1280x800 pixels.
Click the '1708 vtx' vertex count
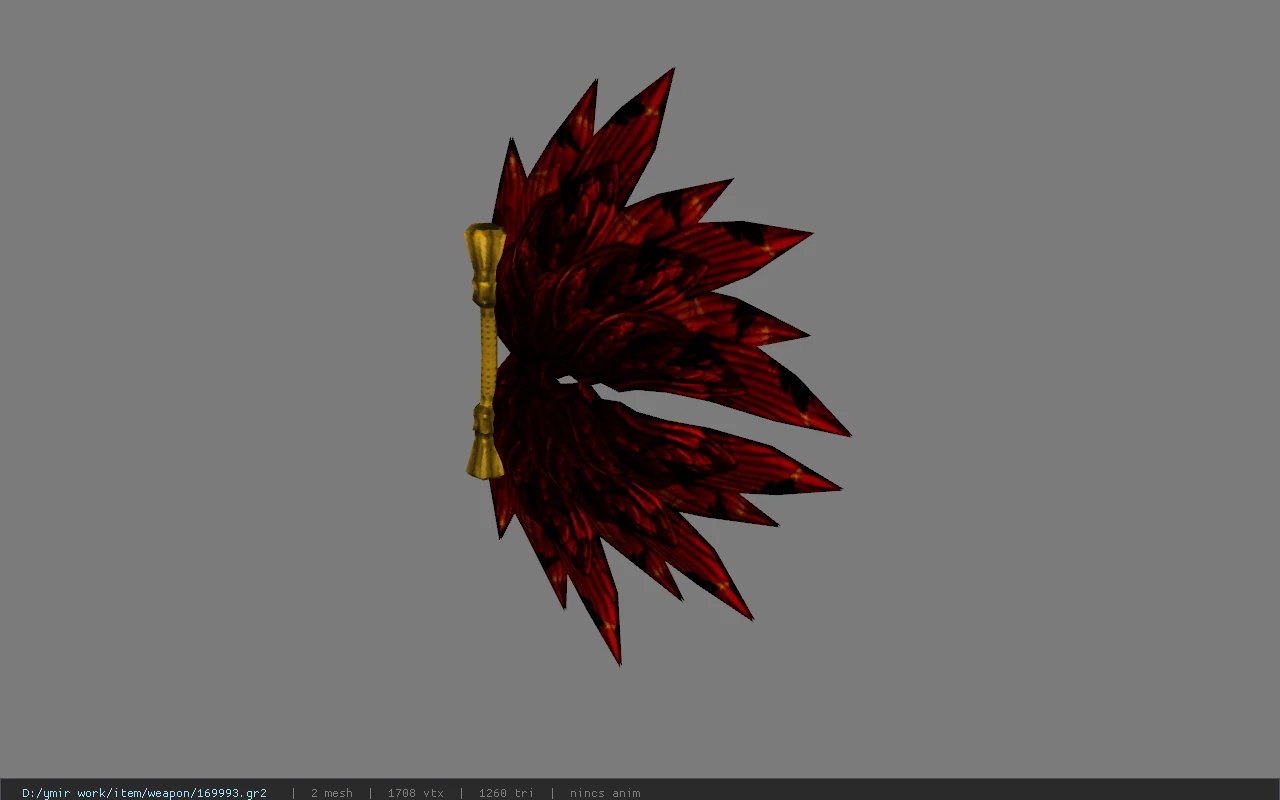coord(415,793)
